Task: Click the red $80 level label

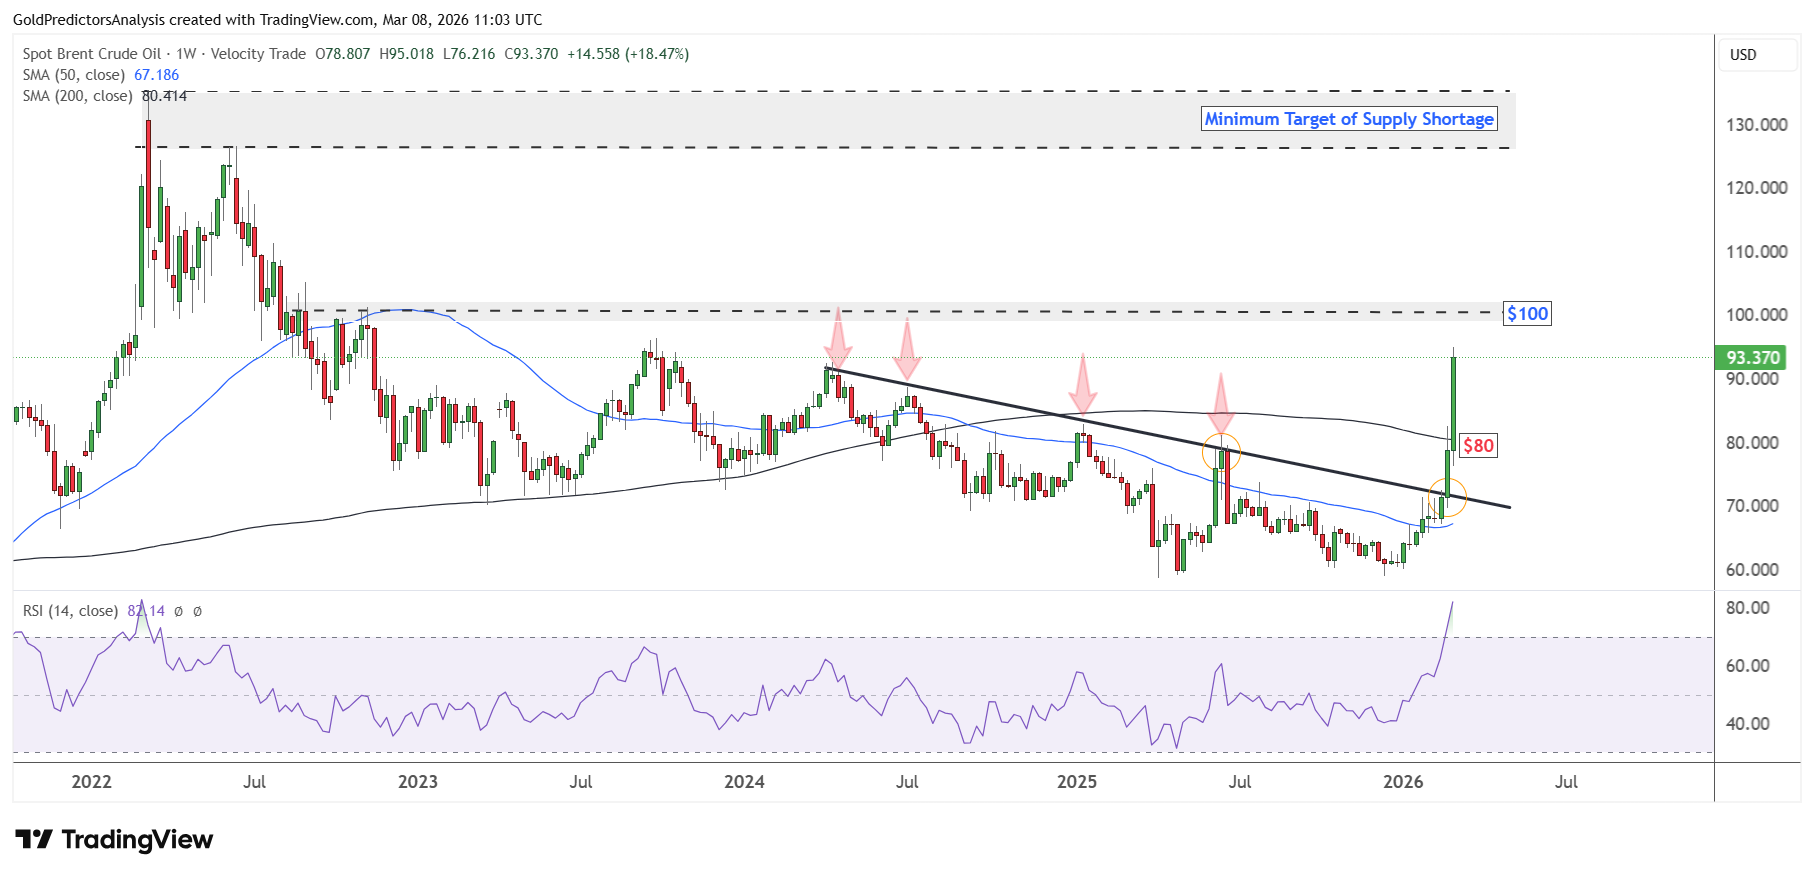Action: click(x=1478, y=446)
